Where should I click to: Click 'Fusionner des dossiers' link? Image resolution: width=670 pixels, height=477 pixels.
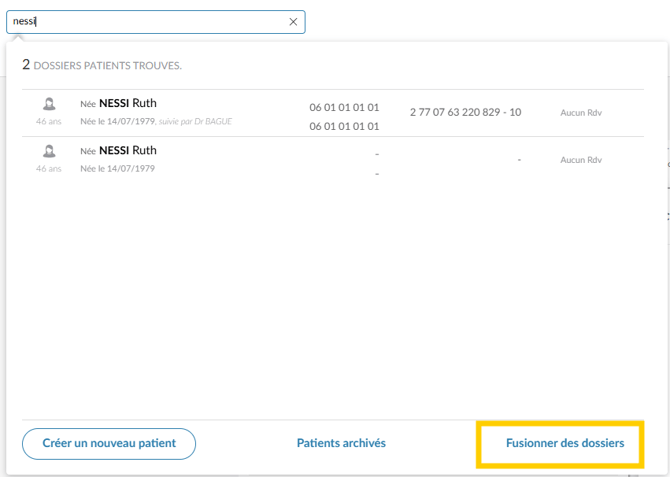pos(565,443)
